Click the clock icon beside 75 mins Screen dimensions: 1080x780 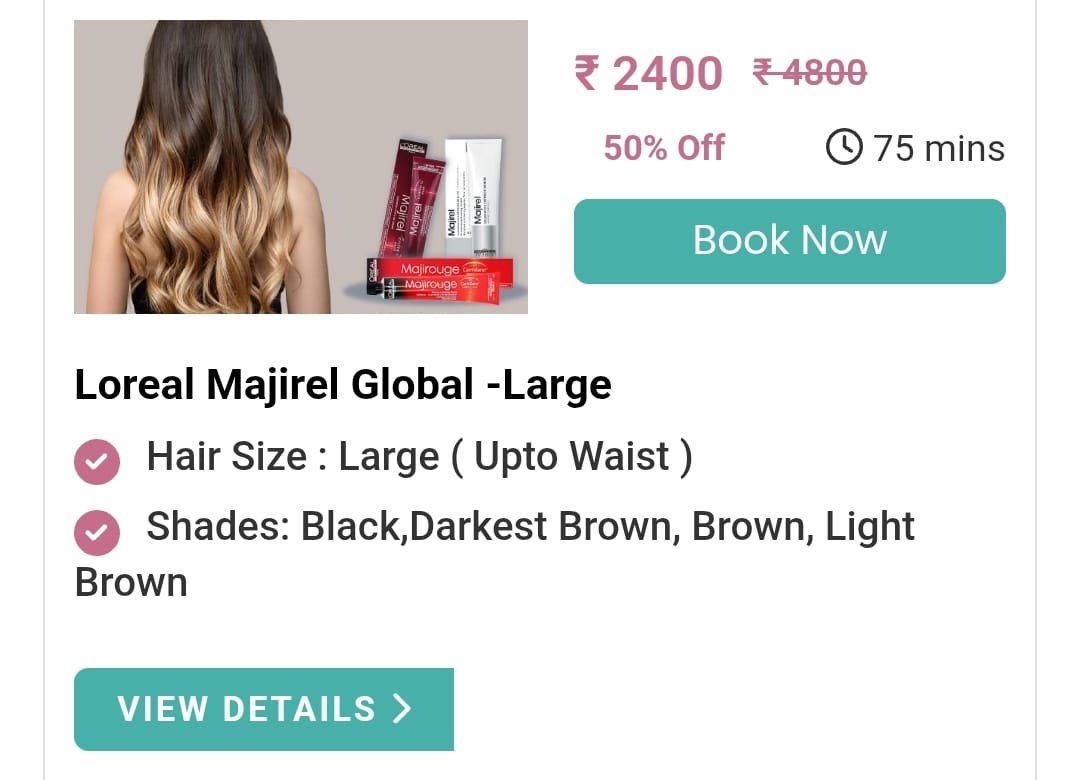coord(844,147)
